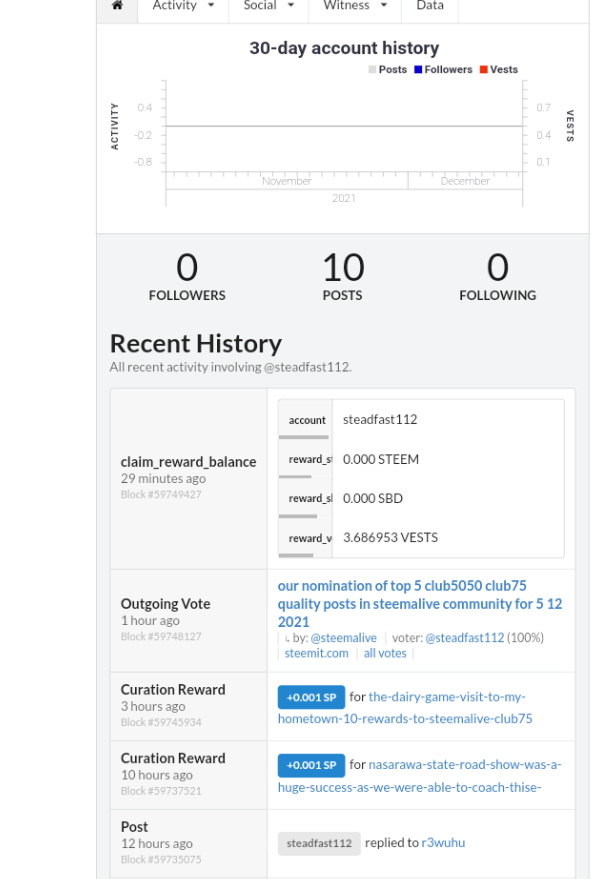The width and height of the screenshot is (601, 879).
Task: Click Block #59737521 text
Action: tap(161, 790)
